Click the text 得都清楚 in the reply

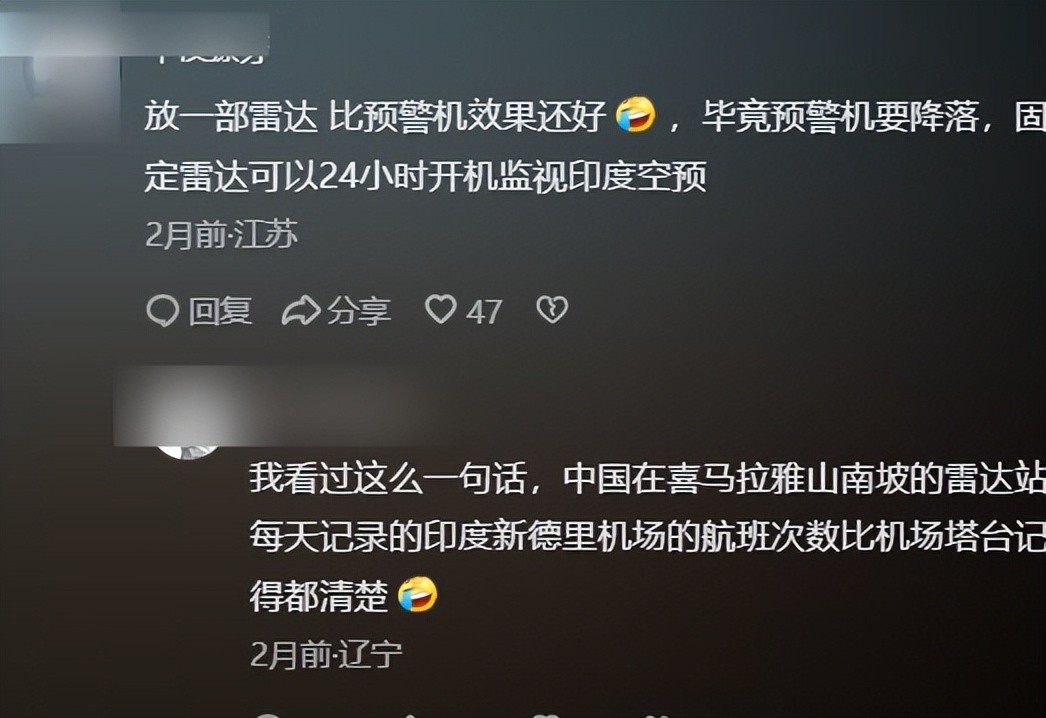[319, 596]
